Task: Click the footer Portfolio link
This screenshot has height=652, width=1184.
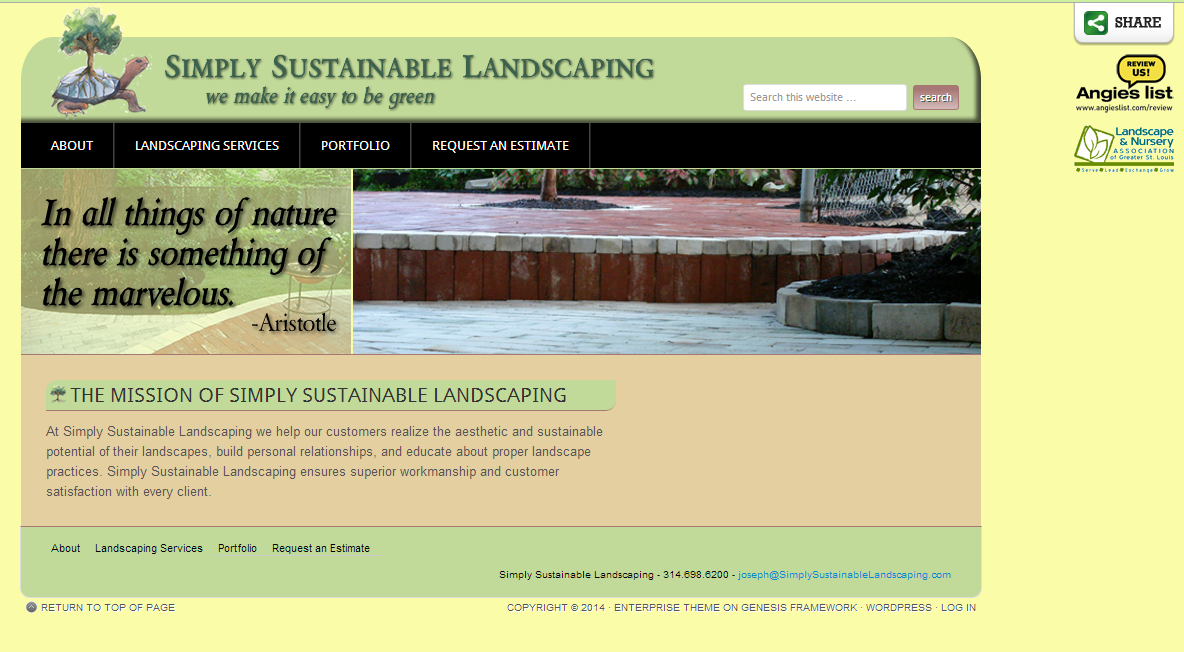Action: [x=237, y=549]
